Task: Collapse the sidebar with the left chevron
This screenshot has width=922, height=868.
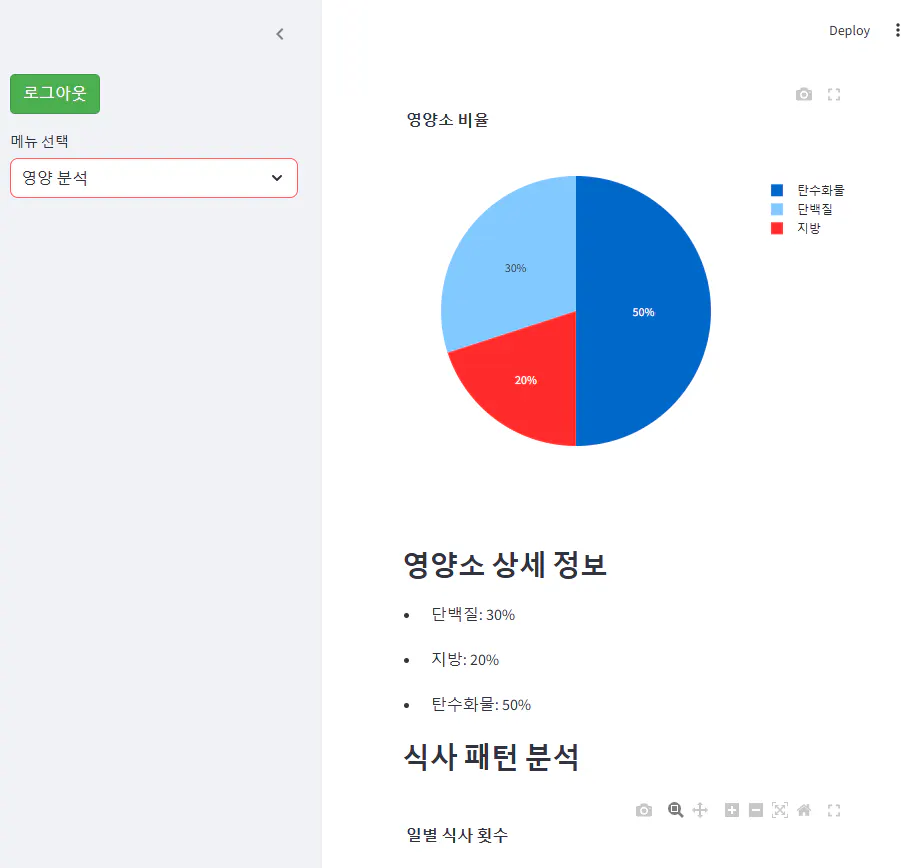Action: tap(280, 34)
